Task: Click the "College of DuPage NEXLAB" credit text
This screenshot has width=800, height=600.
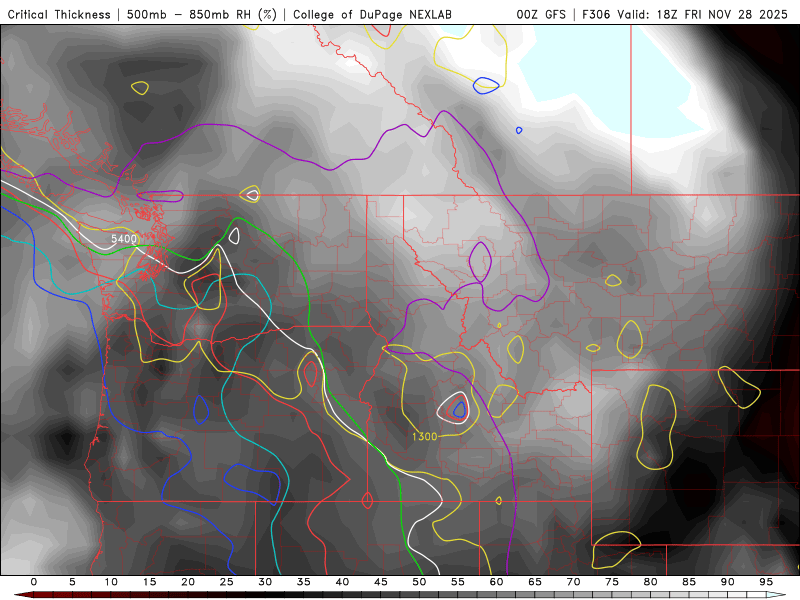Action: (x=372, y=14)
